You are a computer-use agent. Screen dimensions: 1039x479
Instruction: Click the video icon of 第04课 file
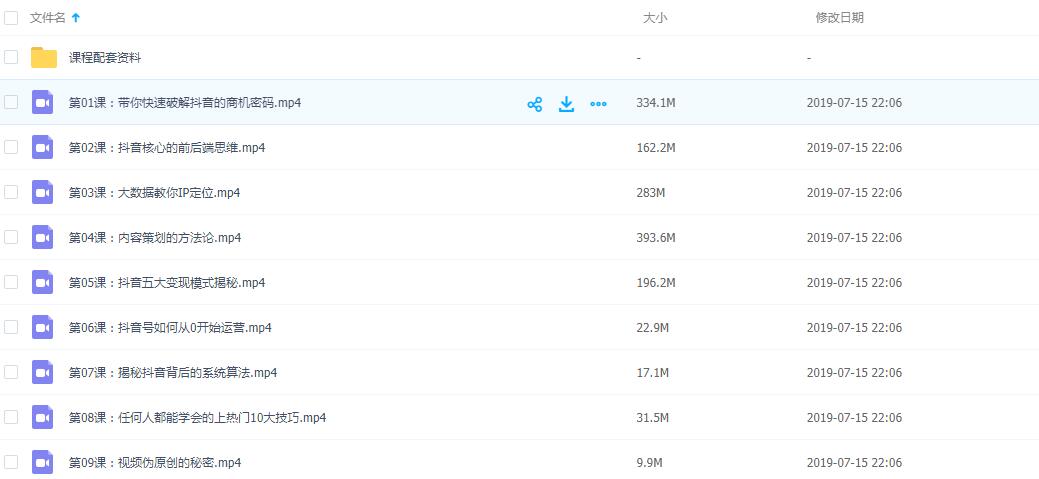tap(42, 238)
